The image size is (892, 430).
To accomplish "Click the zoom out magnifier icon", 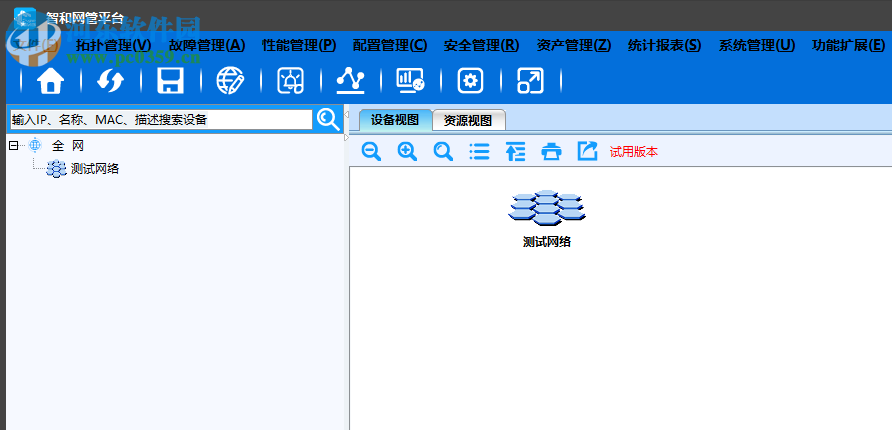I will click(x=371, y=152).
